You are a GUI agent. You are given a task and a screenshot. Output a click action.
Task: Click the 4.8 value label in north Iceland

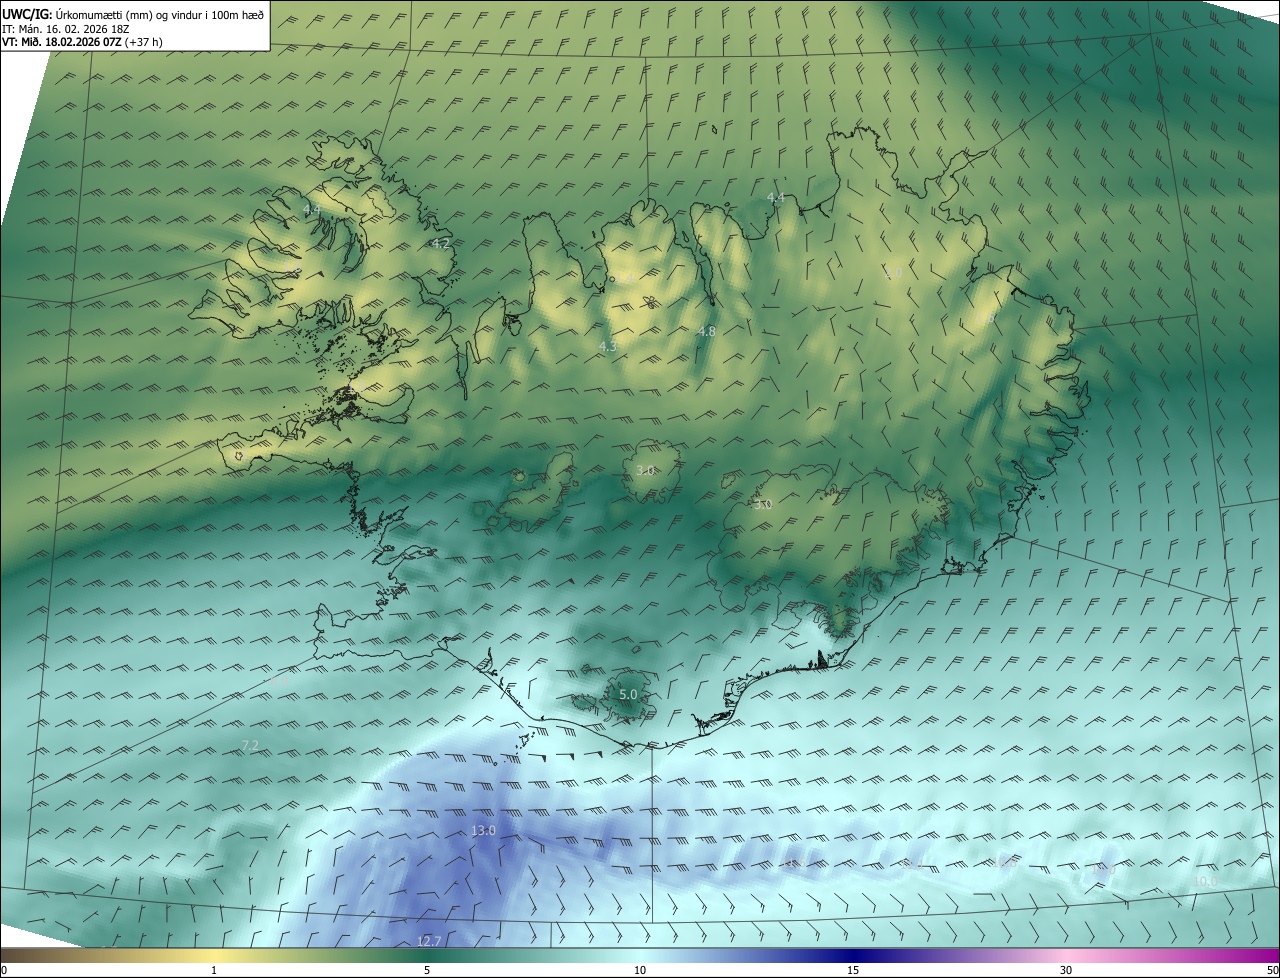pyautogui.click(x=707, y=331)
